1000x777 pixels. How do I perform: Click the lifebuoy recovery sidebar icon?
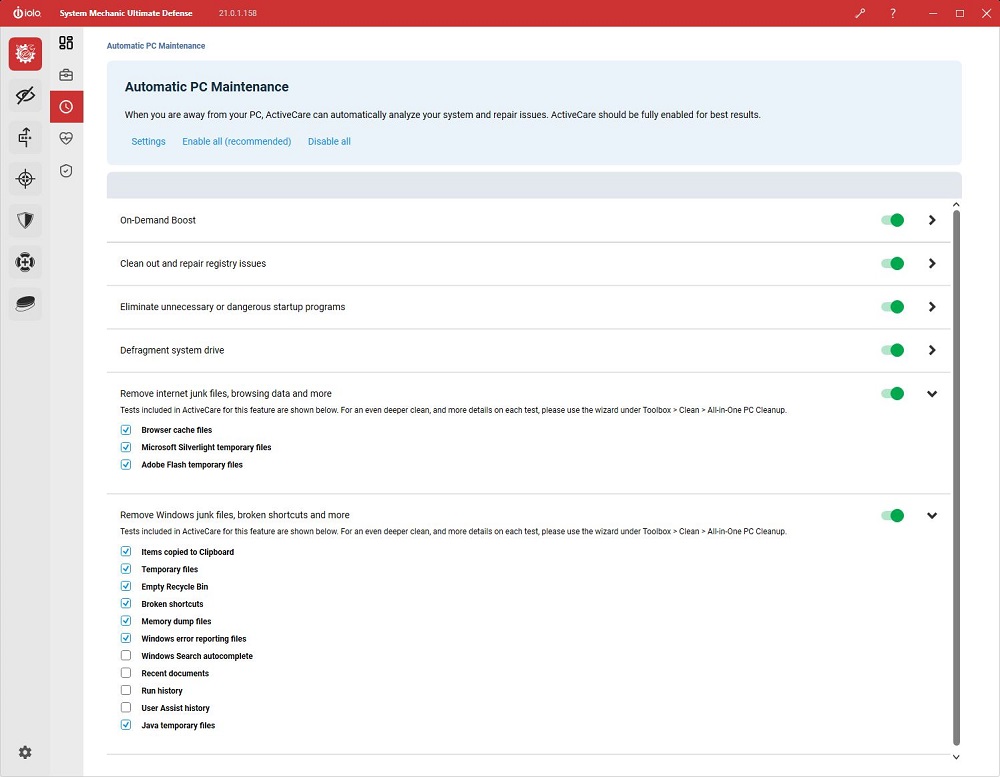click(25, 262)
